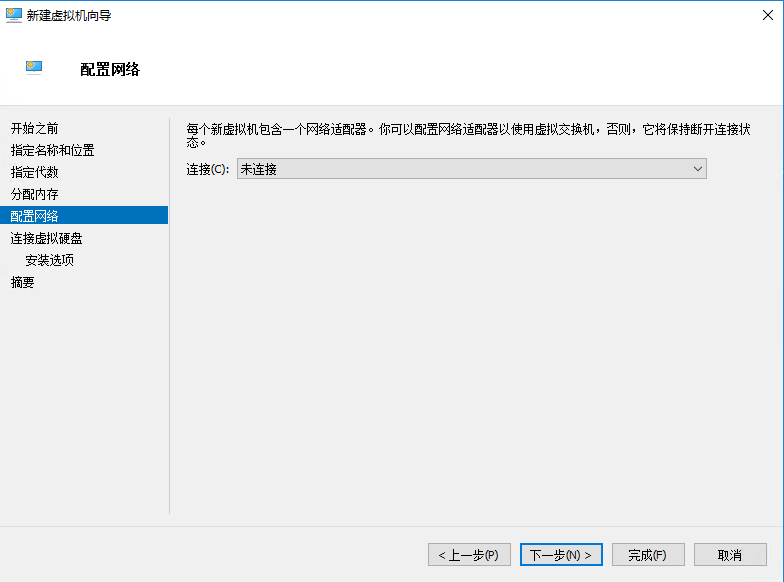Click the 下一步(N) button
784x582 pixels.
[x=561, y=555]
